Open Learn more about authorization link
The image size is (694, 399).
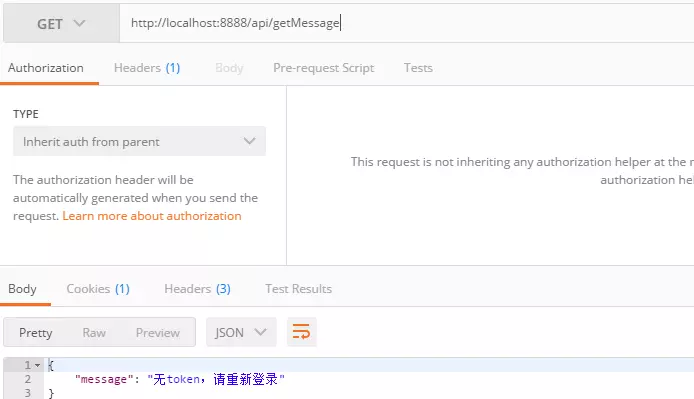pyautogui.click(x=152, y=216)
